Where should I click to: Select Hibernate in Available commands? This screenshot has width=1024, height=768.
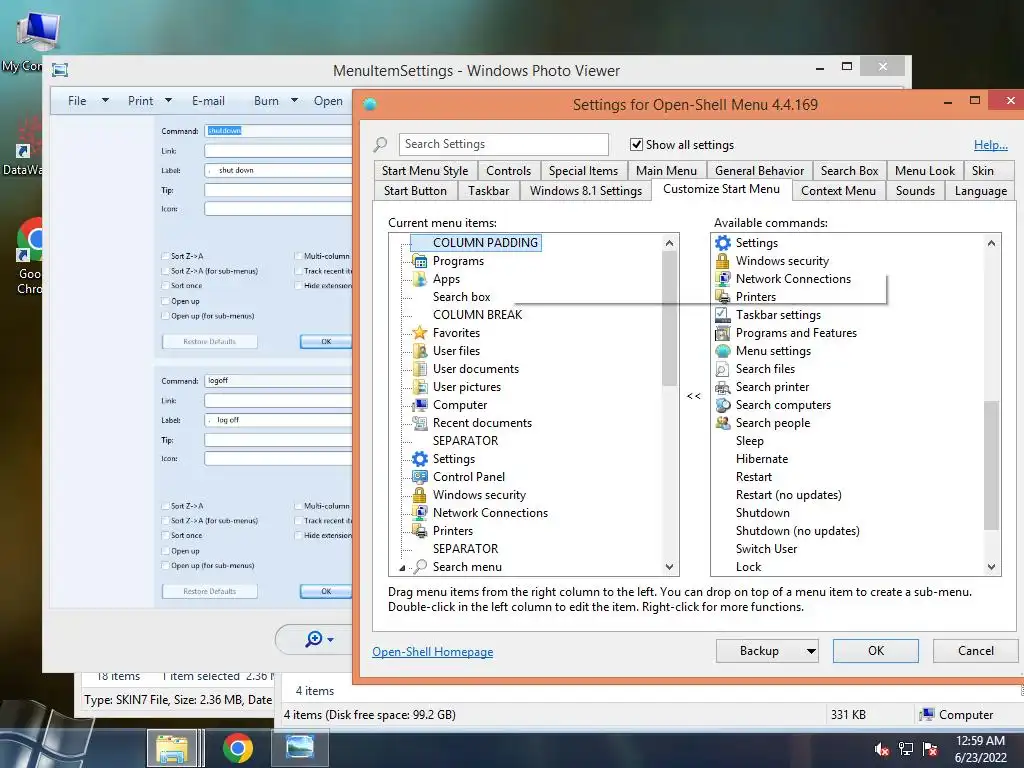762,459
